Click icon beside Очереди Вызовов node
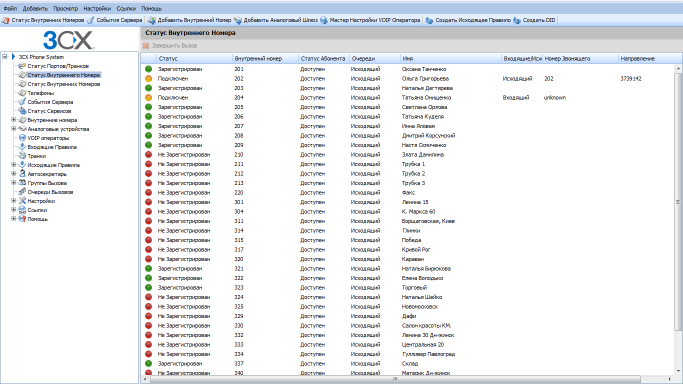683x384 pixels. pos(22,192)
